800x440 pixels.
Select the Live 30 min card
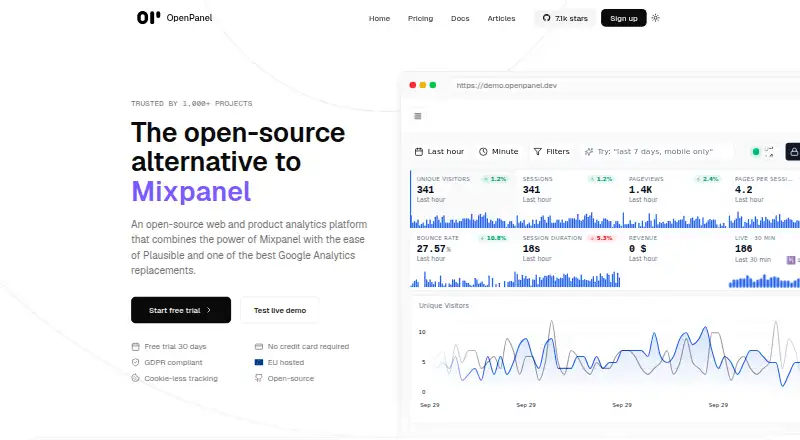tap(765, 259)
